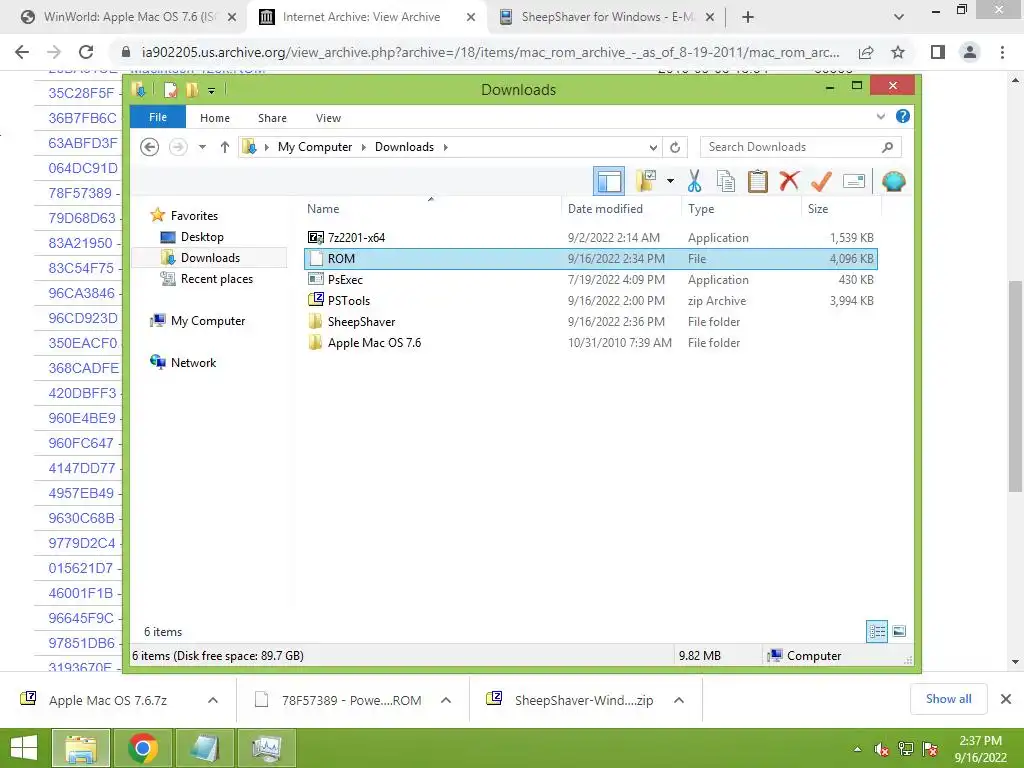Click the Copy icon in toolbar

726,181
